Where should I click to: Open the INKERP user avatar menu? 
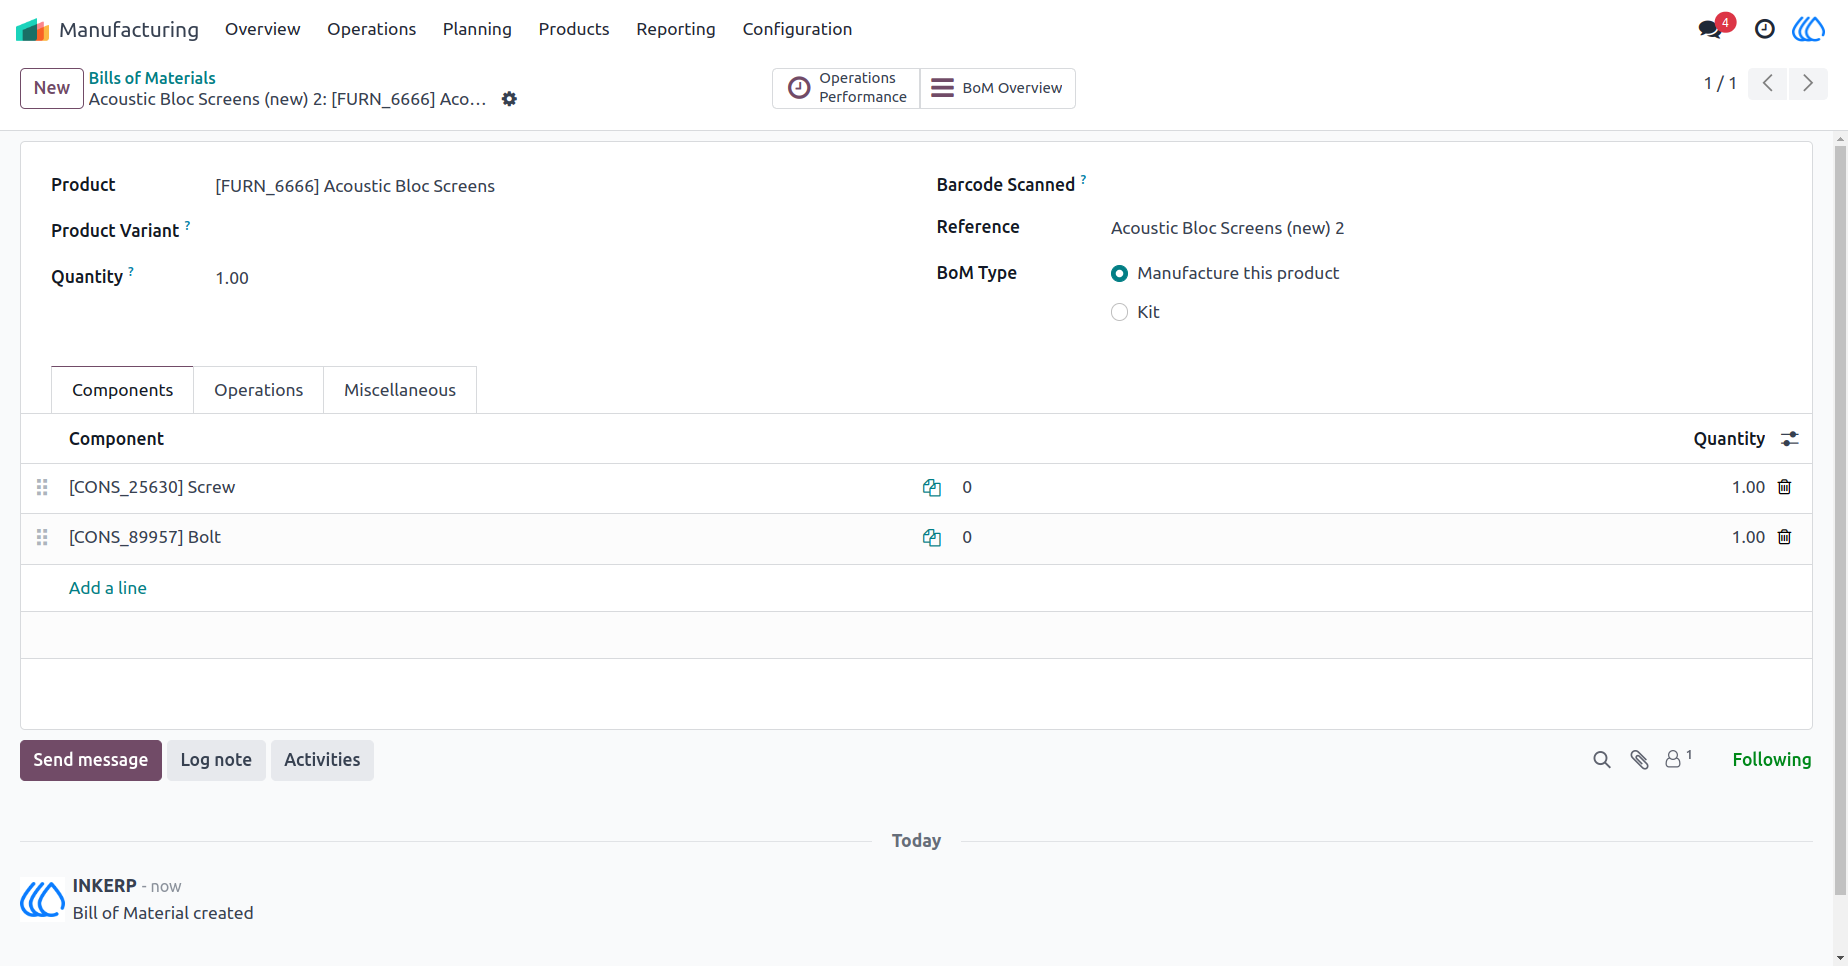[1808, 29]
